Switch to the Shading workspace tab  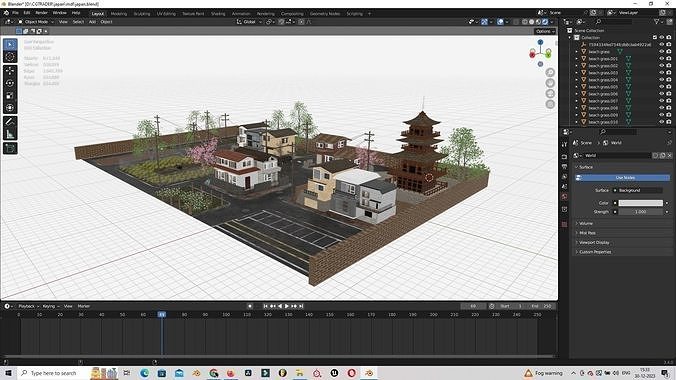click(x=218, y=14)
